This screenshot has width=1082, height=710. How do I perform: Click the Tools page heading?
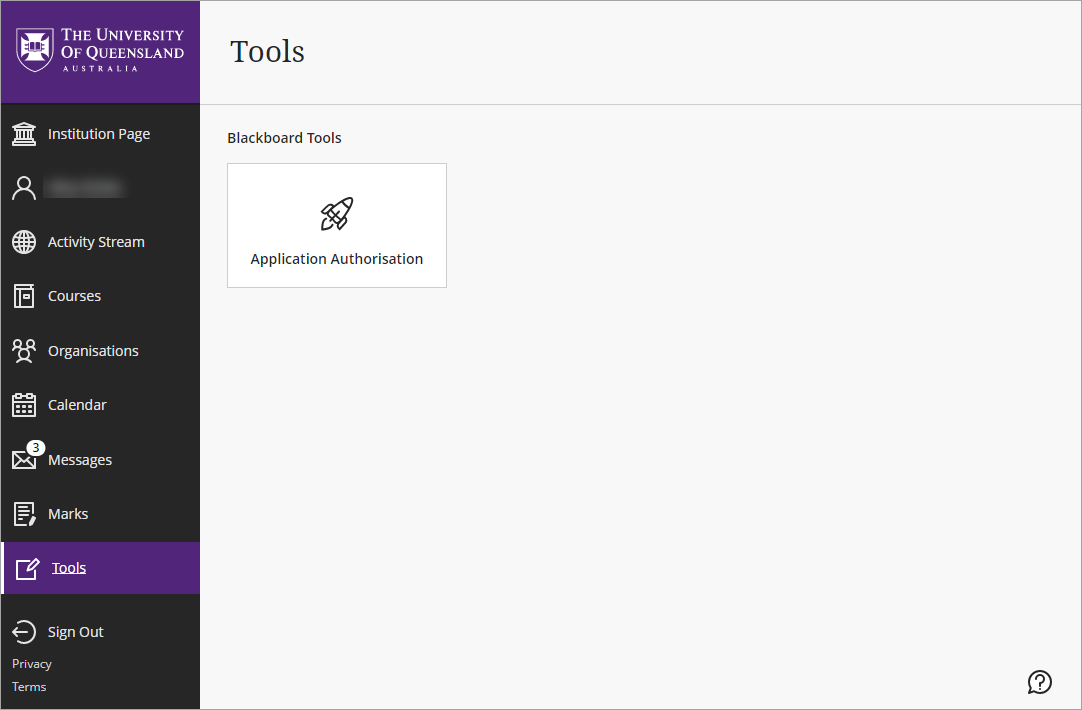point(267,52)
